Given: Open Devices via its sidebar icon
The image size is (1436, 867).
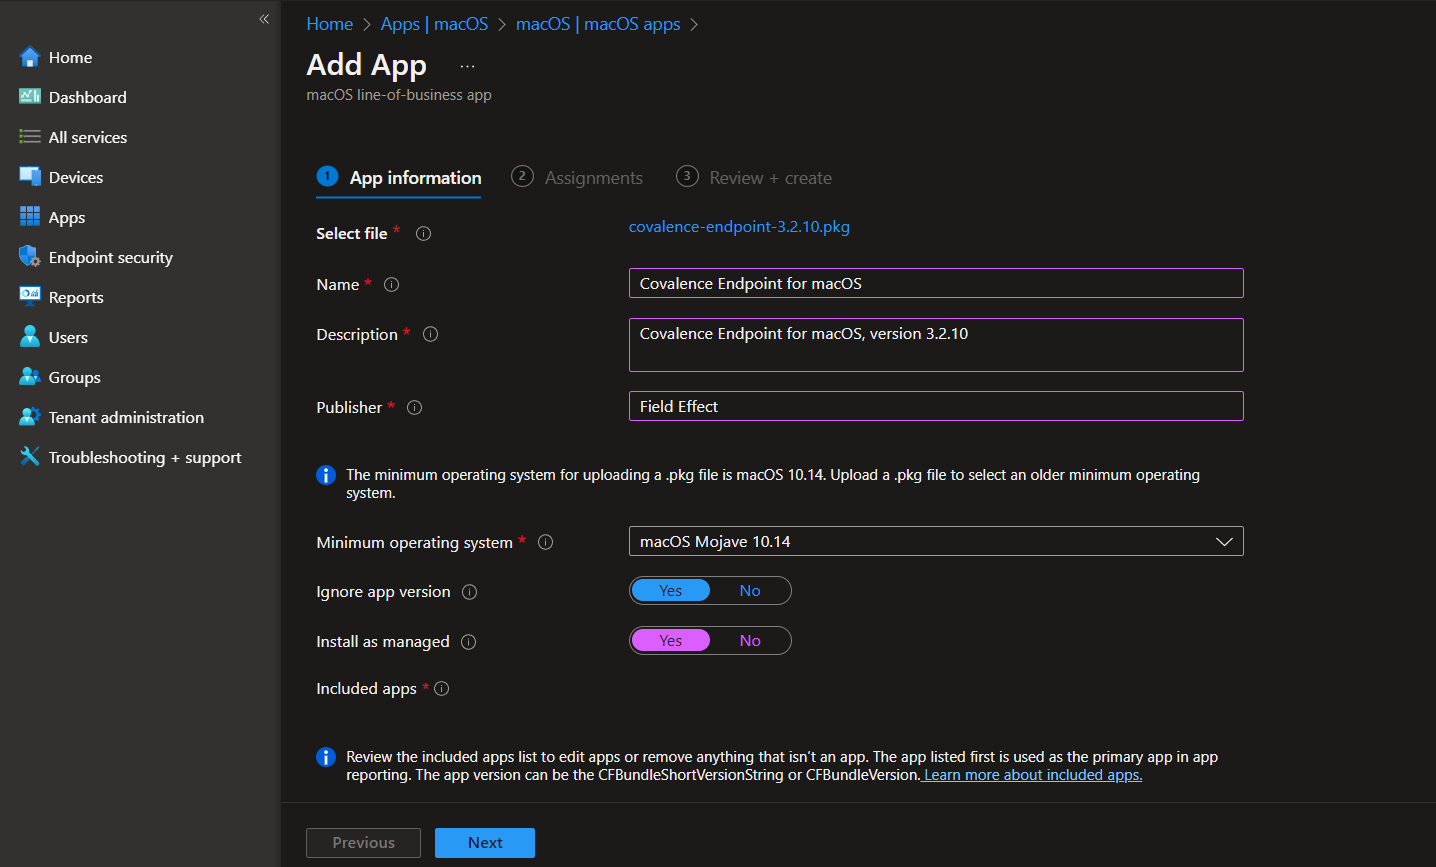Looking at the screenshot, I should [x=30, y=176].
